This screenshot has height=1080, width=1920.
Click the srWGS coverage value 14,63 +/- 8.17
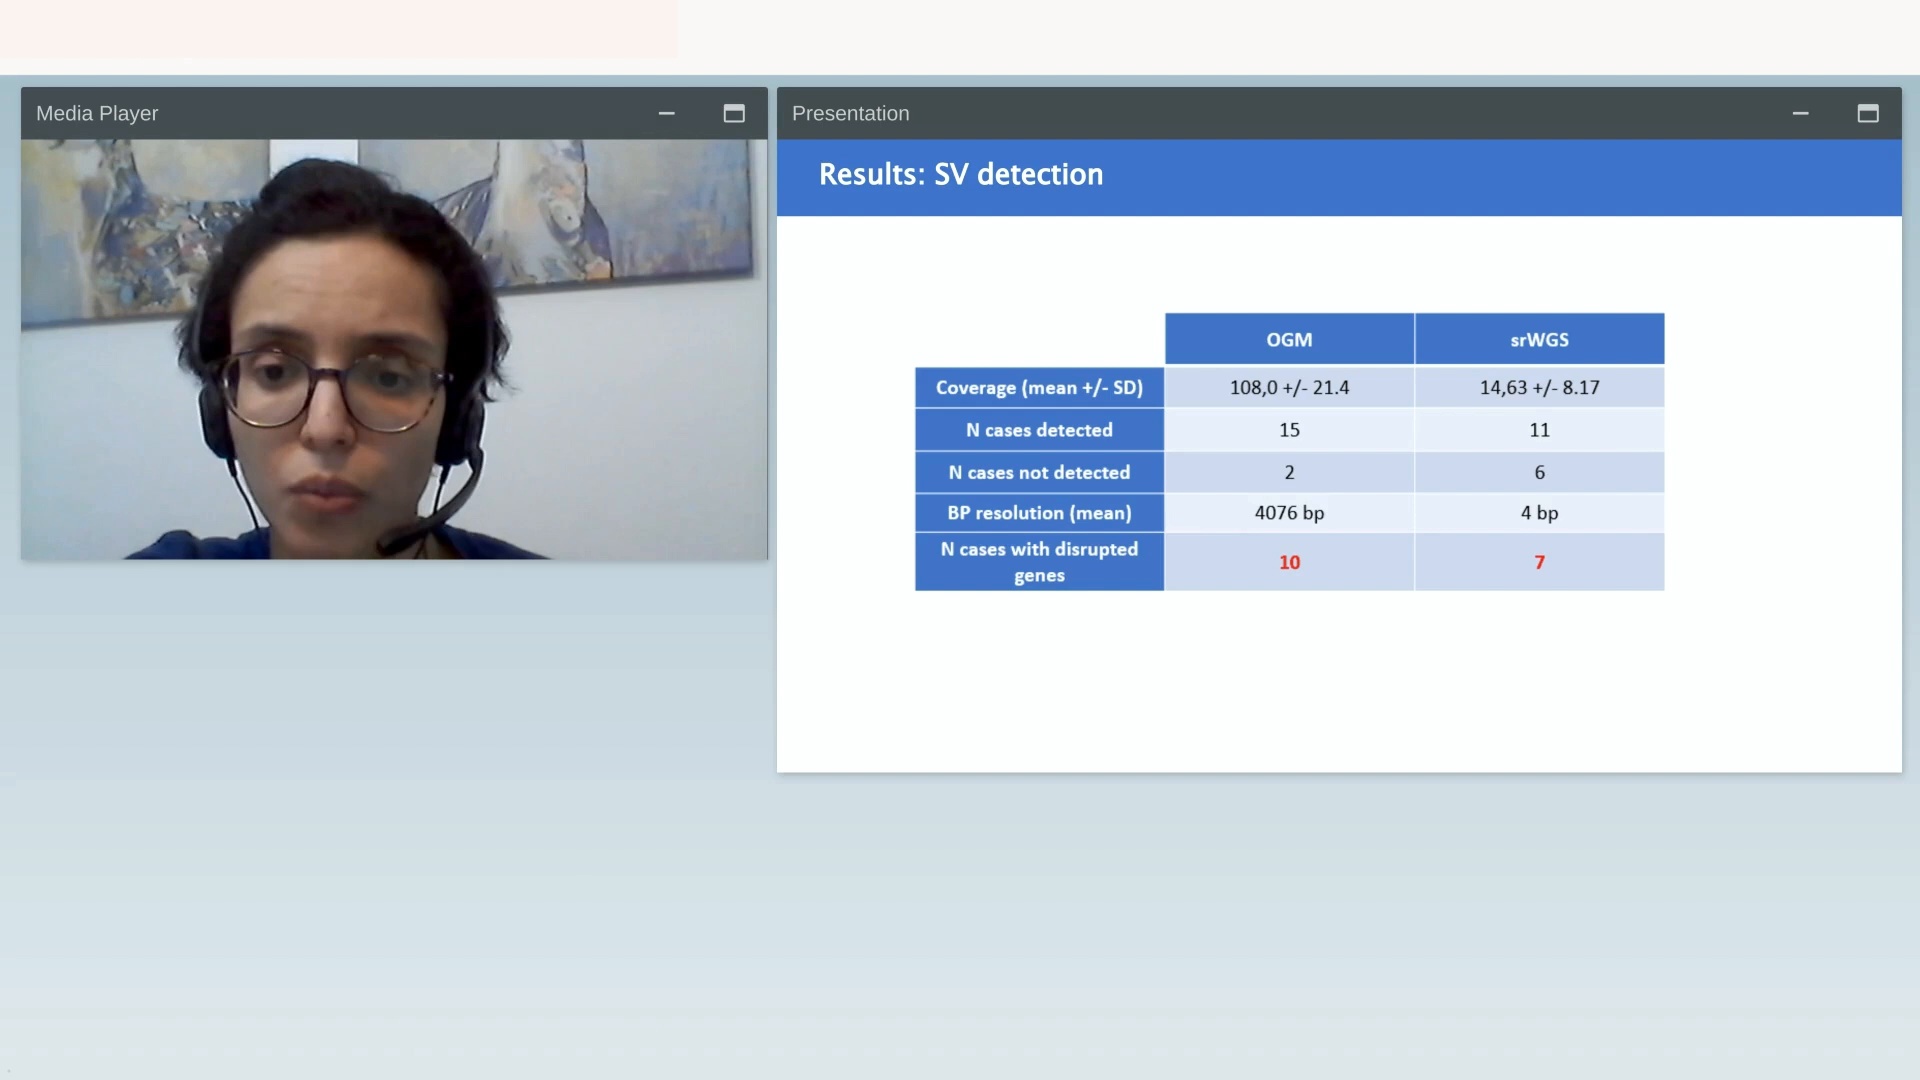coord(1539,387)
